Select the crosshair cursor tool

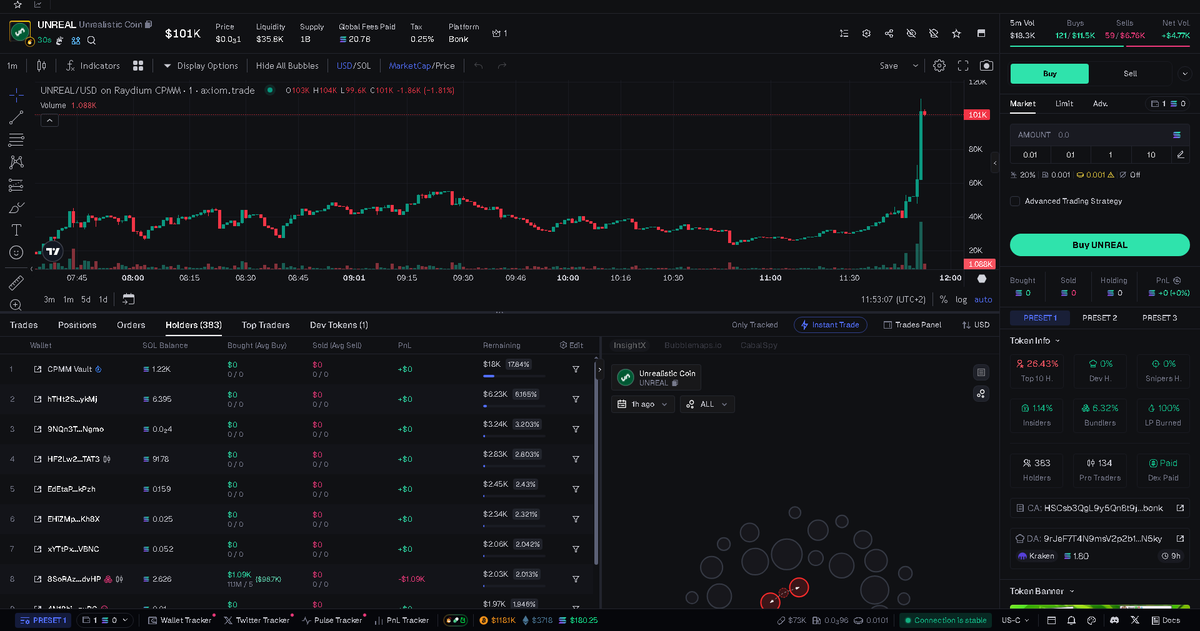tap(16, 95)
